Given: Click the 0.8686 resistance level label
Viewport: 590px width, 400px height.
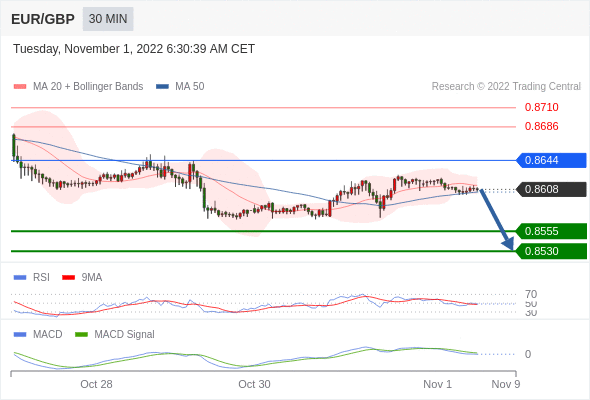Looking at the screenshot, I should tap(541, 126).
